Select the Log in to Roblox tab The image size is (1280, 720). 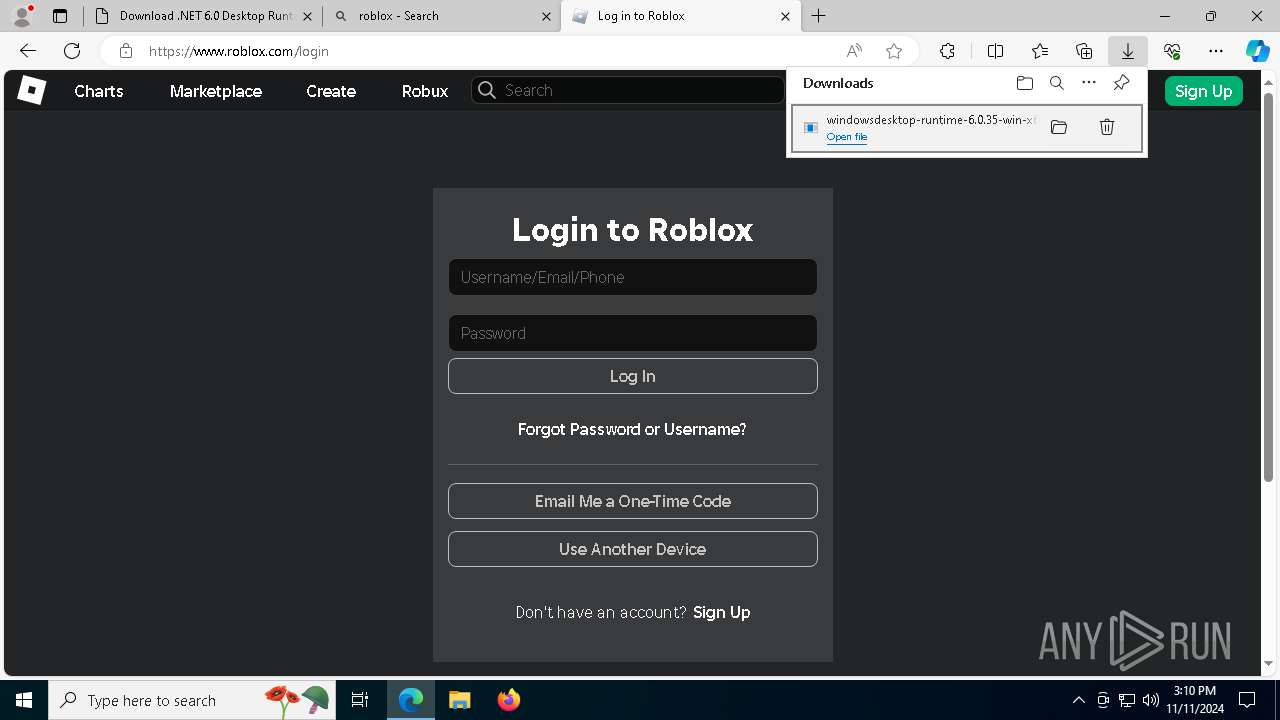[681, 16]
